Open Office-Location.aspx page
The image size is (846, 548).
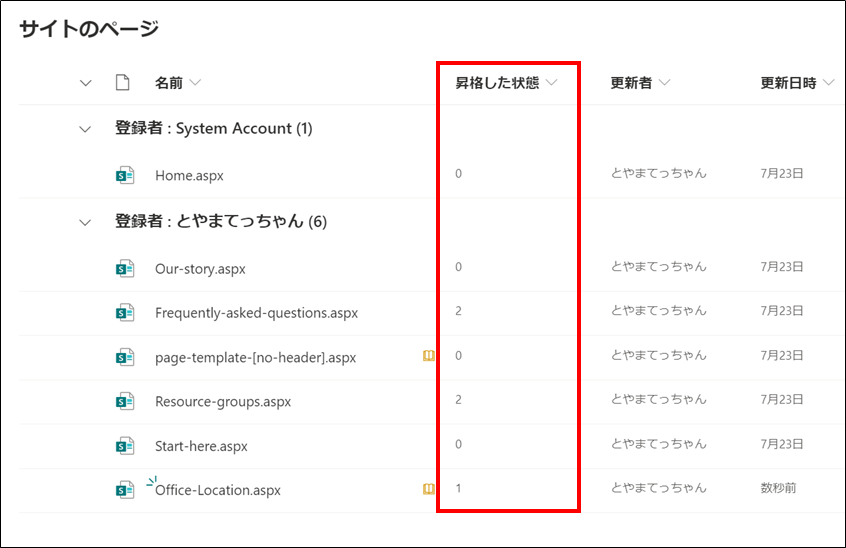pyautogui.click(x=217, y=490)
